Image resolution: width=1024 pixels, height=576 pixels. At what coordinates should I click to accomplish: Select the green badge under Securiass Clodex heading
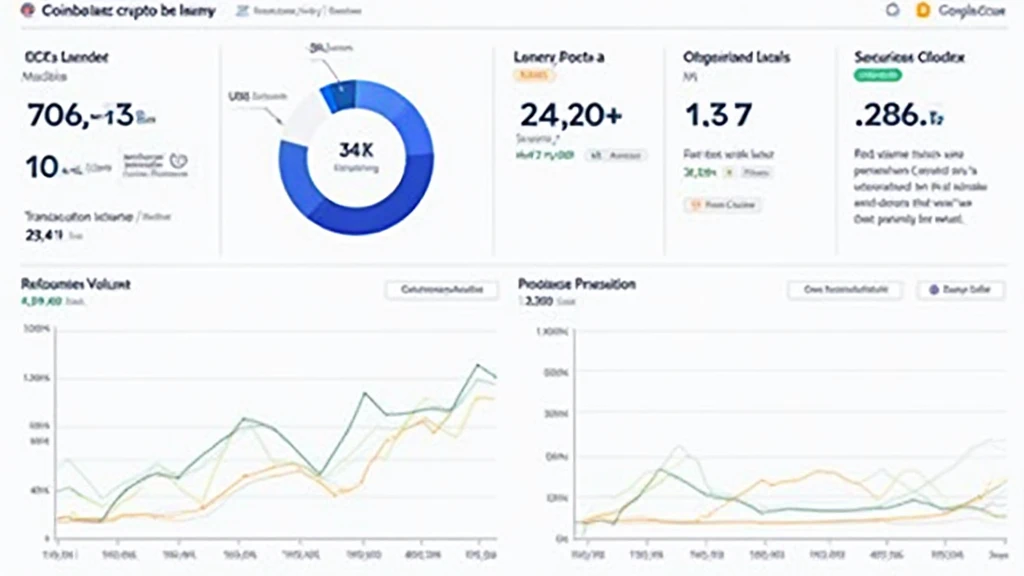pyautogui.click(x=877, y=75)
